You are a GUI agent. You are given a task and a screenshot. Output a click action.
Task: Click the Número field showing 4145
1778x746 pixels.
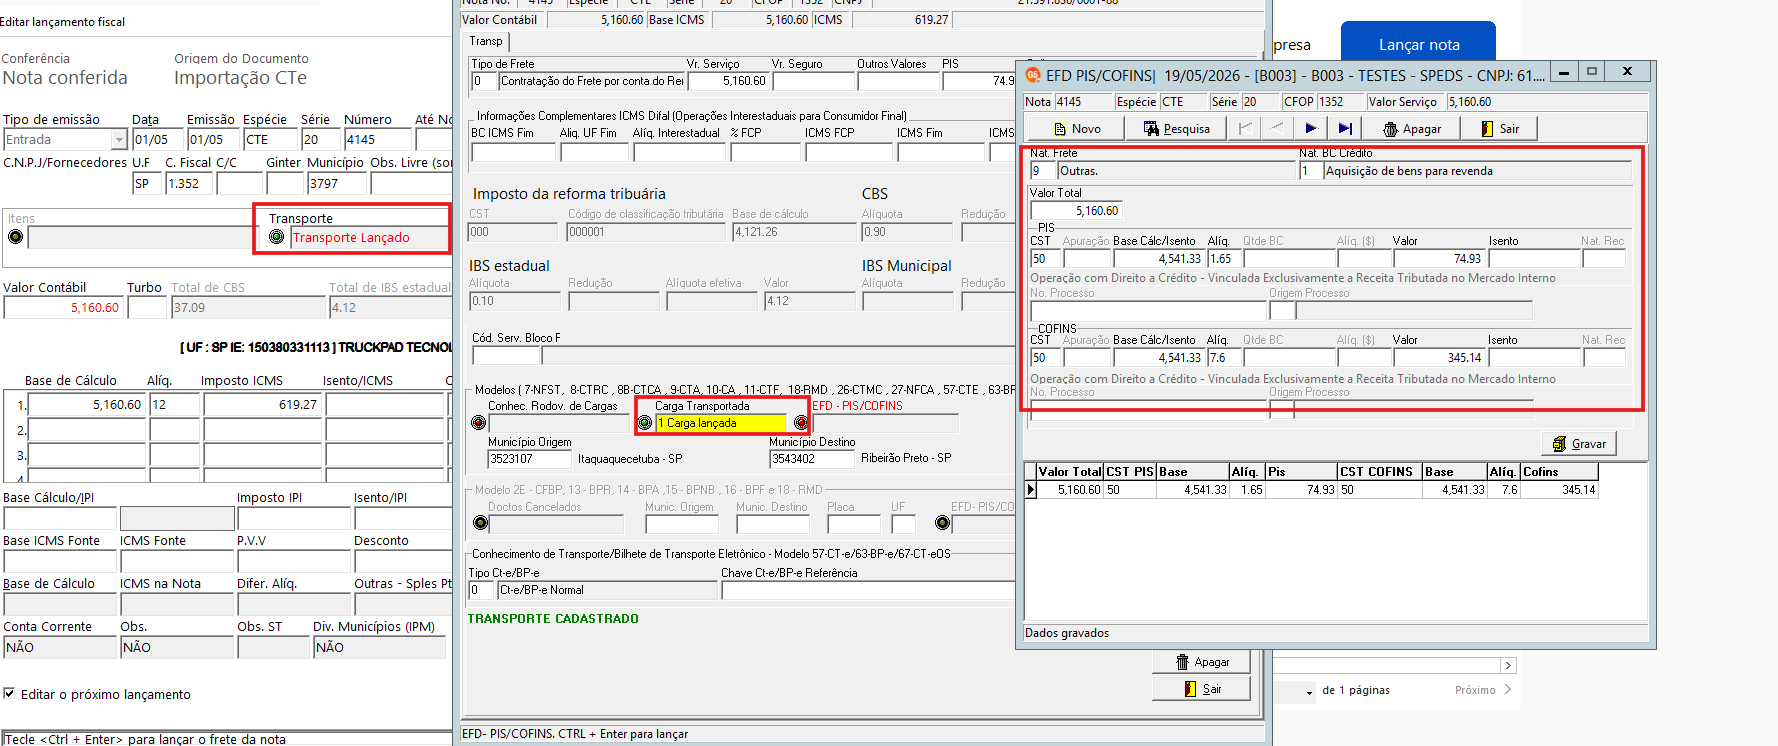pyautogui.click(x=377, y=140)
